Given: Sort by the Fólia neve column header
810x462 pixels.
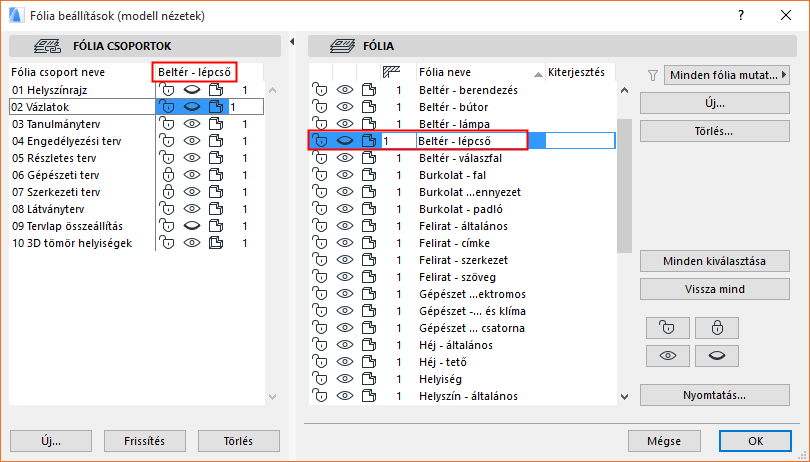Looking at the screenshot, I should 478,72.
